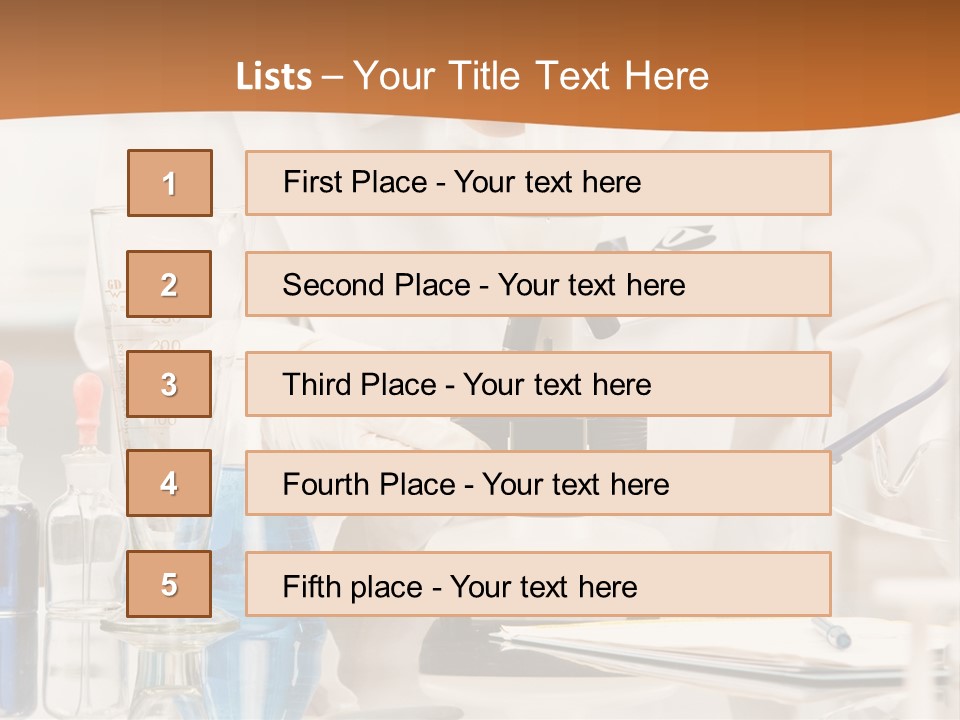Click the word Fourth in the list
The height and width of the screenshot is (720, 960).
(x=324, y=484)
